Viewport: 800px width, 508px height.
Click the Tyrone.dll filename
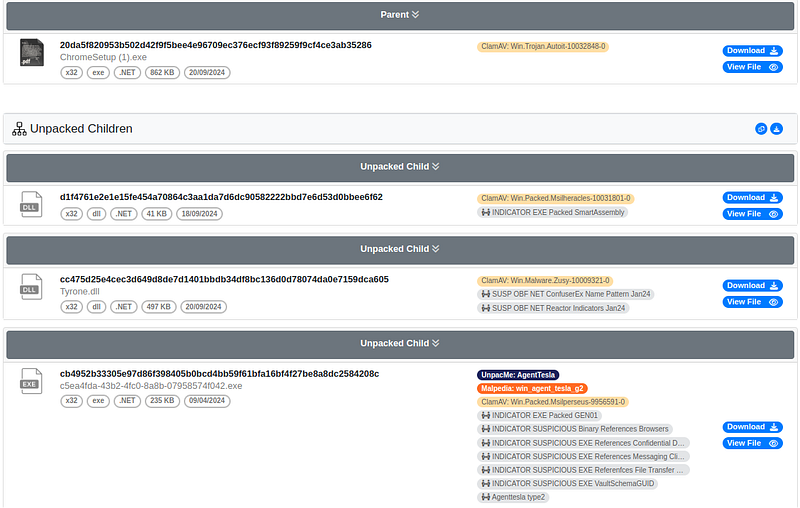[x=80, y=292]
